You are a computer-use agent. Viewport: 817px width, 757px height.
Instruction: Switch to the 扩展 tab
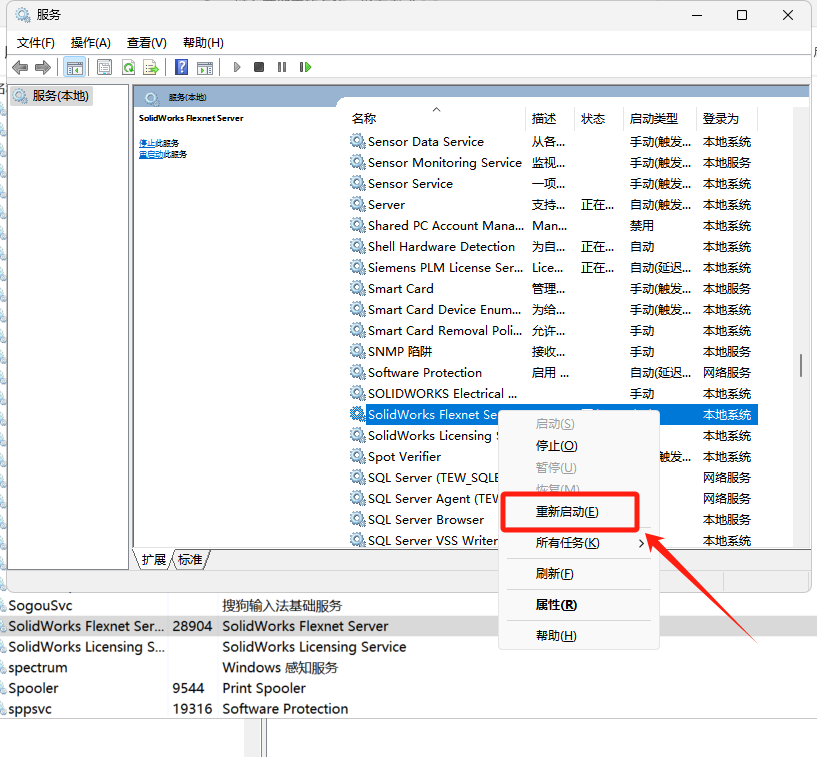(153, 560)
